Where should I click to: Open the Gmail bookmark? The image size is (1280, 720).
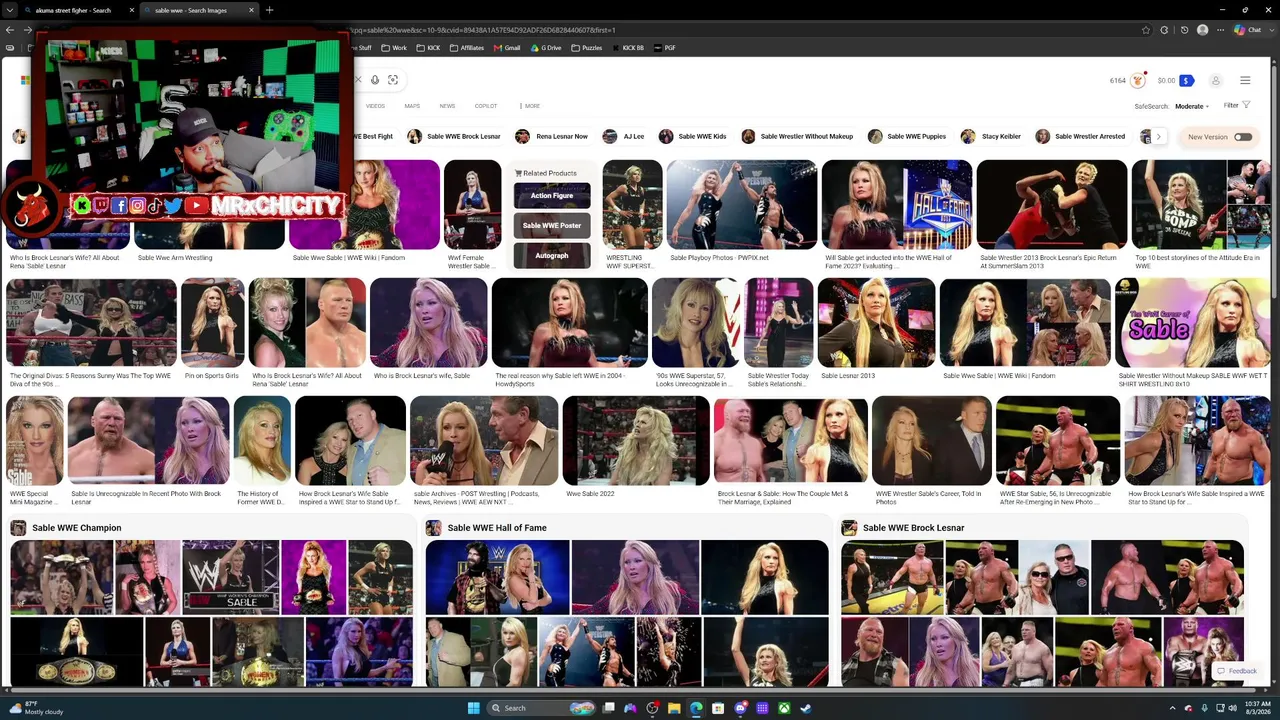[x=507, y=48]
